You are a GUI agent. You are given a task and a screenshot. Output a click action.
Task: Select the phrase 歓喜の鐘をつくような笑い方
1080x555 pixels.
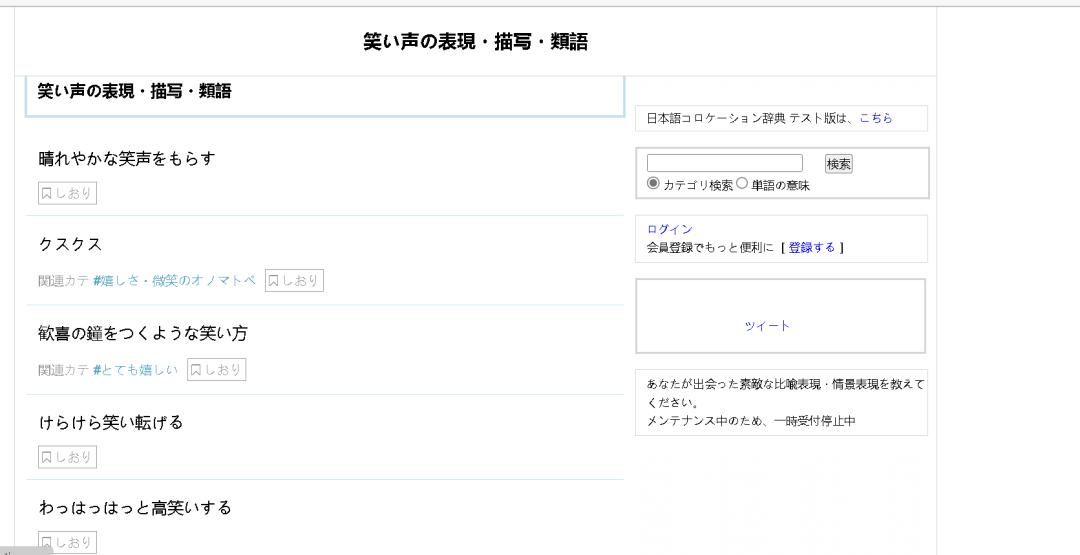tap(143, 333)
